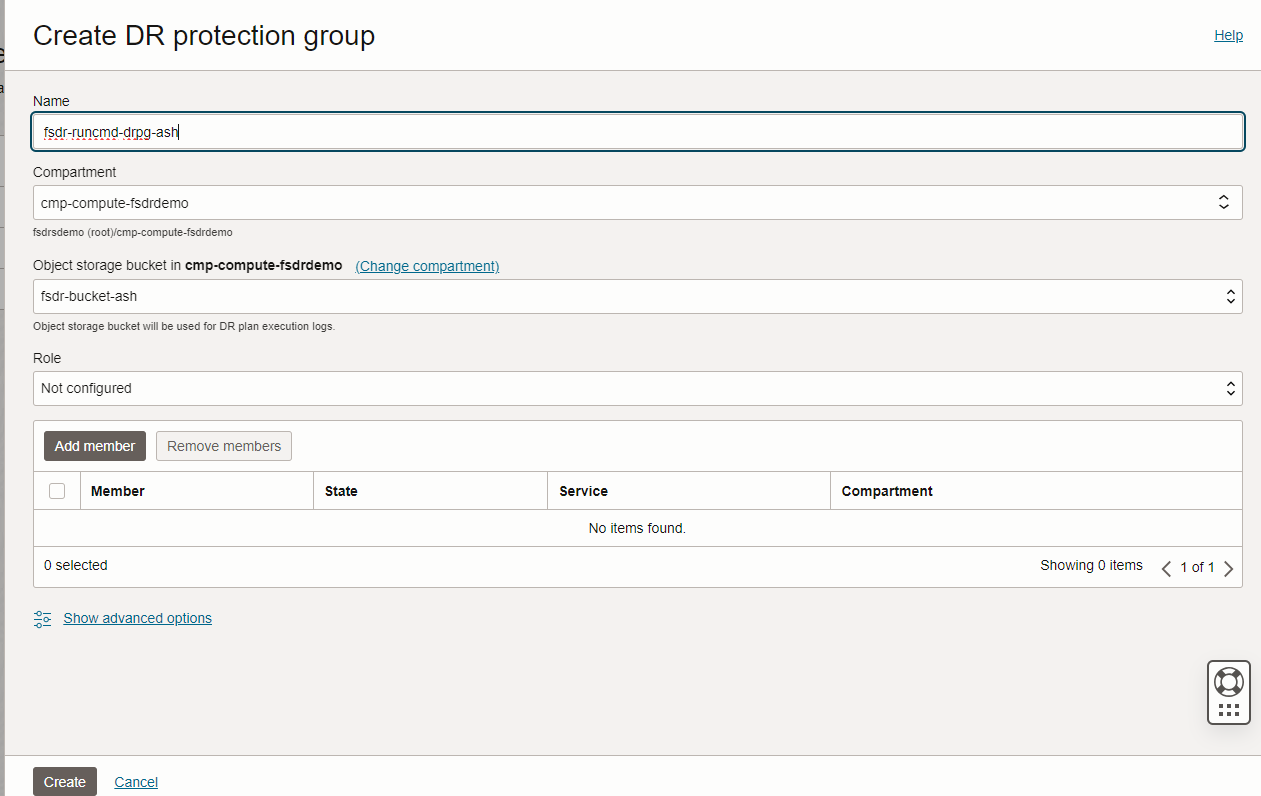Screen dimensions: 1261x796
Task: Toggle the select-all members checkbox
Action: point(57,491)
